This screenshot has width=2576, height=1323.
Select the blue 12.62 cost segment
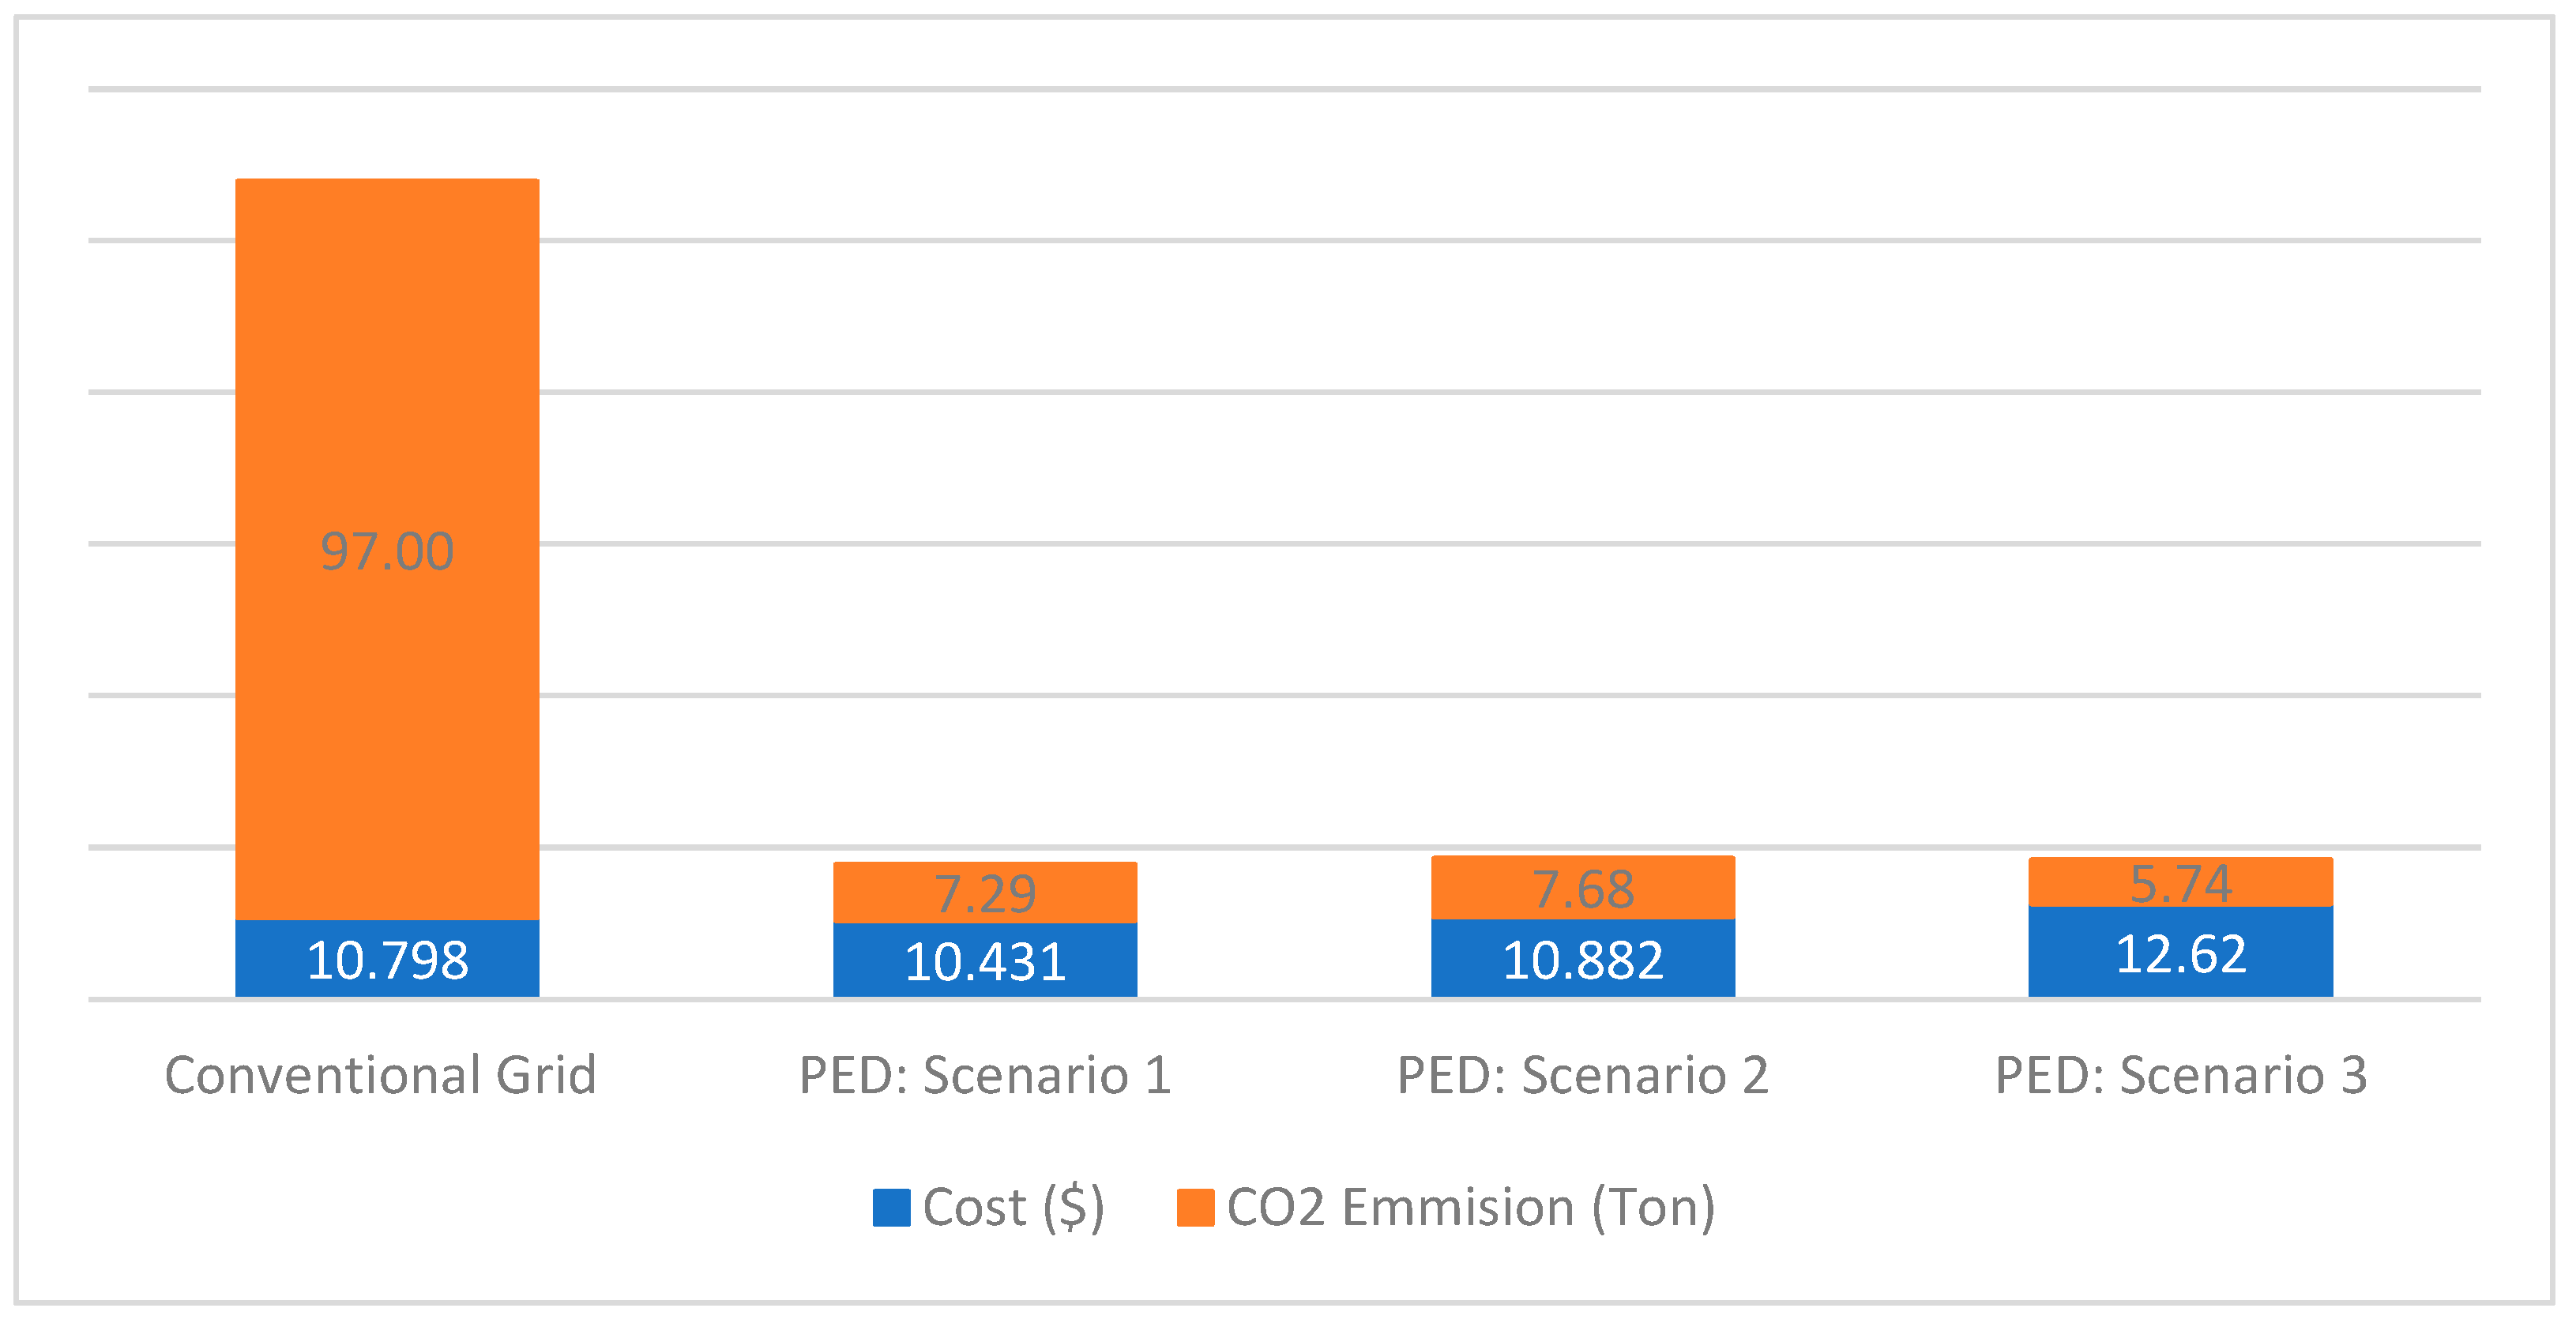(2180, 953)
